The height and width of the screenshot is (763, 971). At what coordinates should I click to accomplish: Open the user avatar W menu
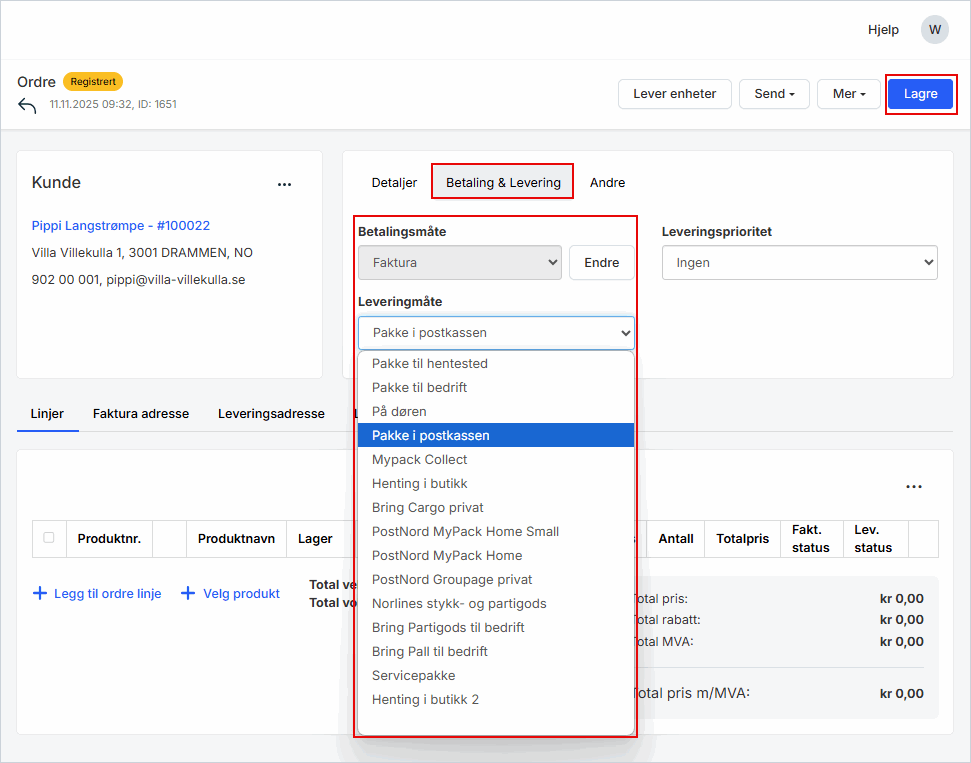coord(934,29)
